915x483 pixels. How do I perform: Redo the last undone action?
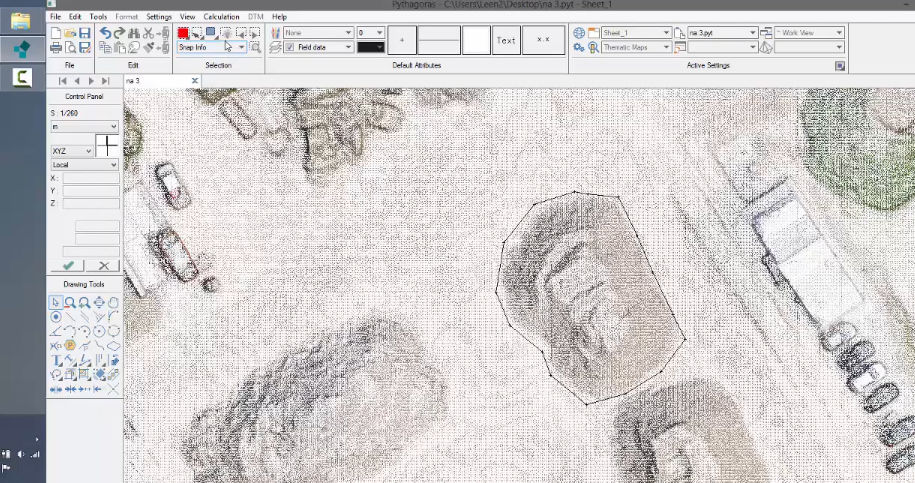tap(120, 33)
